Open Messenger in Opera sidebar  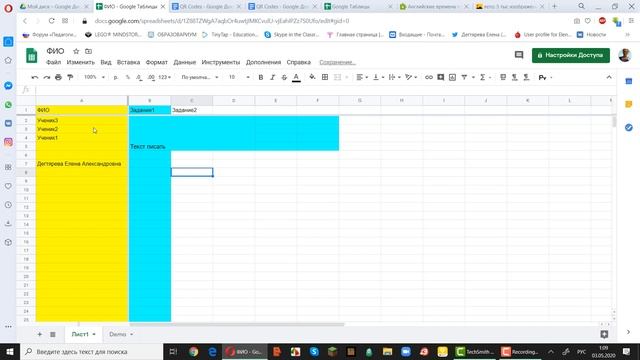(8, 86)
